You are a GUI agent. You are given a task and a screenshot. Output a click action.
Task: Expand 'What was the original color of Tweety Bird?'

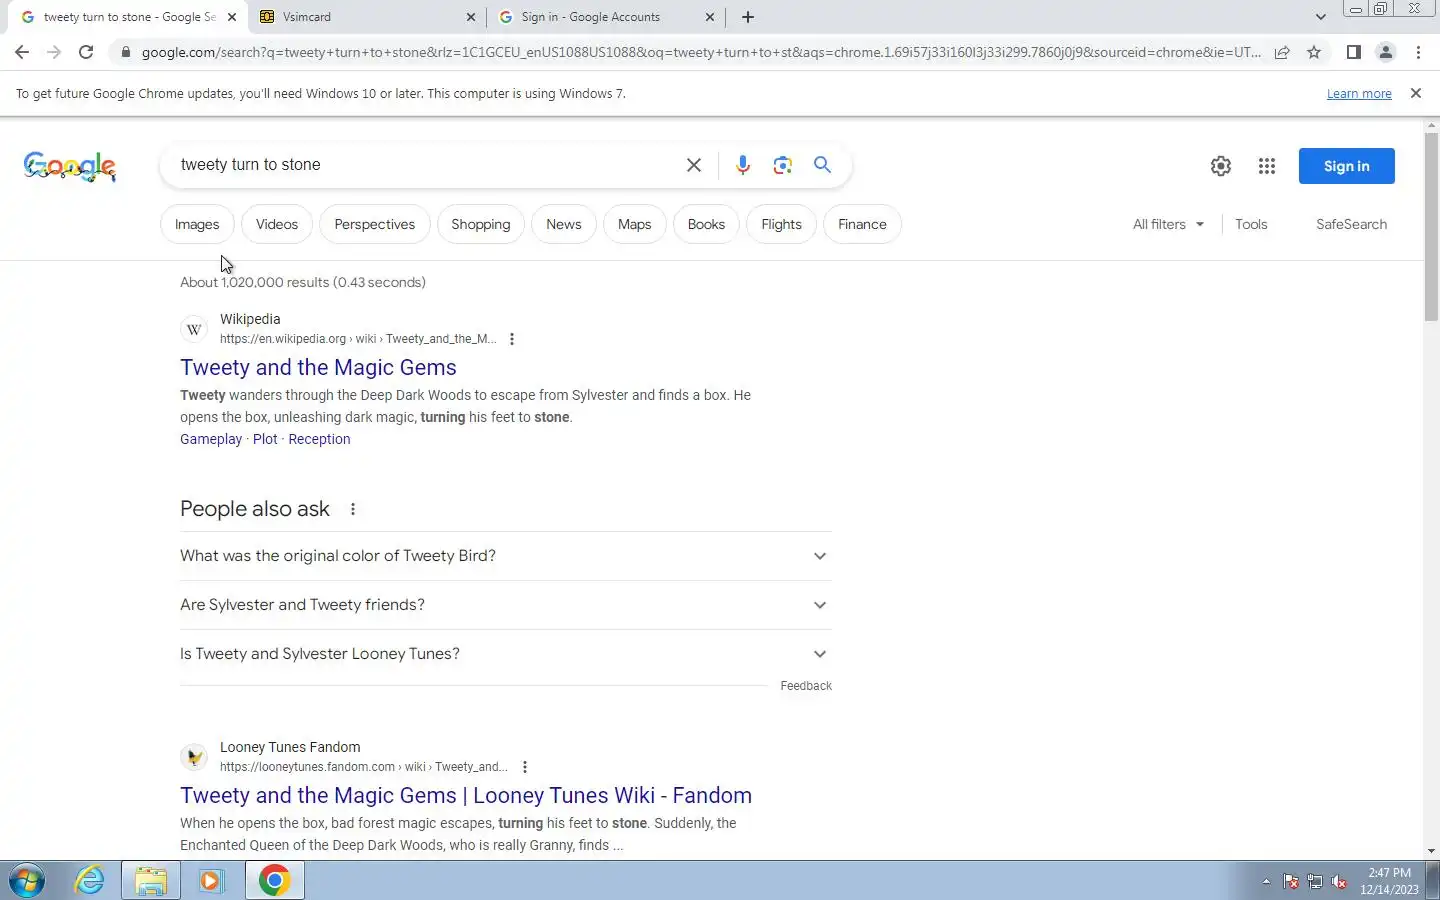pyautogui.click(x=506, y=556)
